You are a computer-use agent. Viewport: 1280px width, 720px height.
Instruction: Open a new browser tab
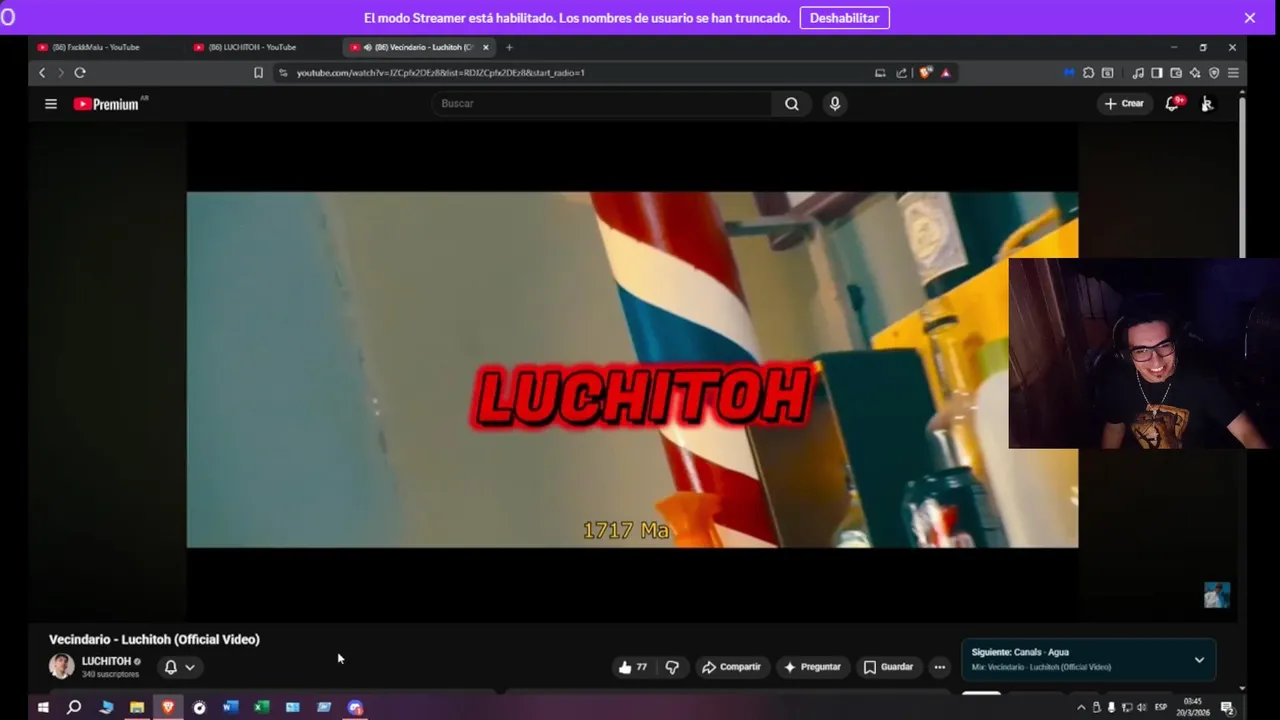point(509,47)
